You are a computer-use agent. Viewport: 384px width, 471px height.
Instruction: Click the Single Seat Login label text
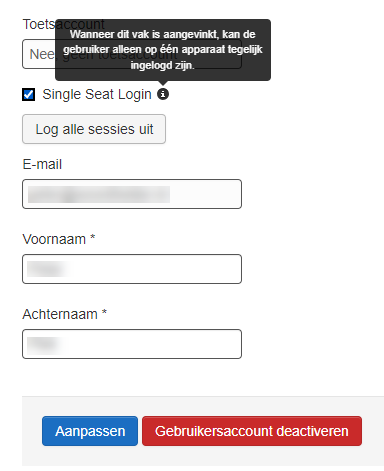click(97, 94)
